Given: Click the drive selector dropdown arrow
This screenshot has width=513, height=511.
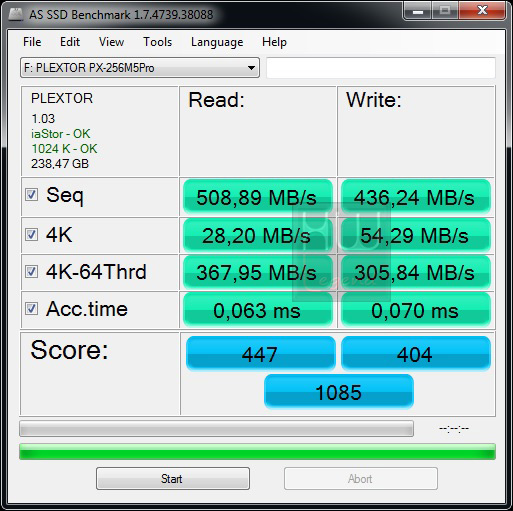Looking at the screenshot, I should [251, 68].
